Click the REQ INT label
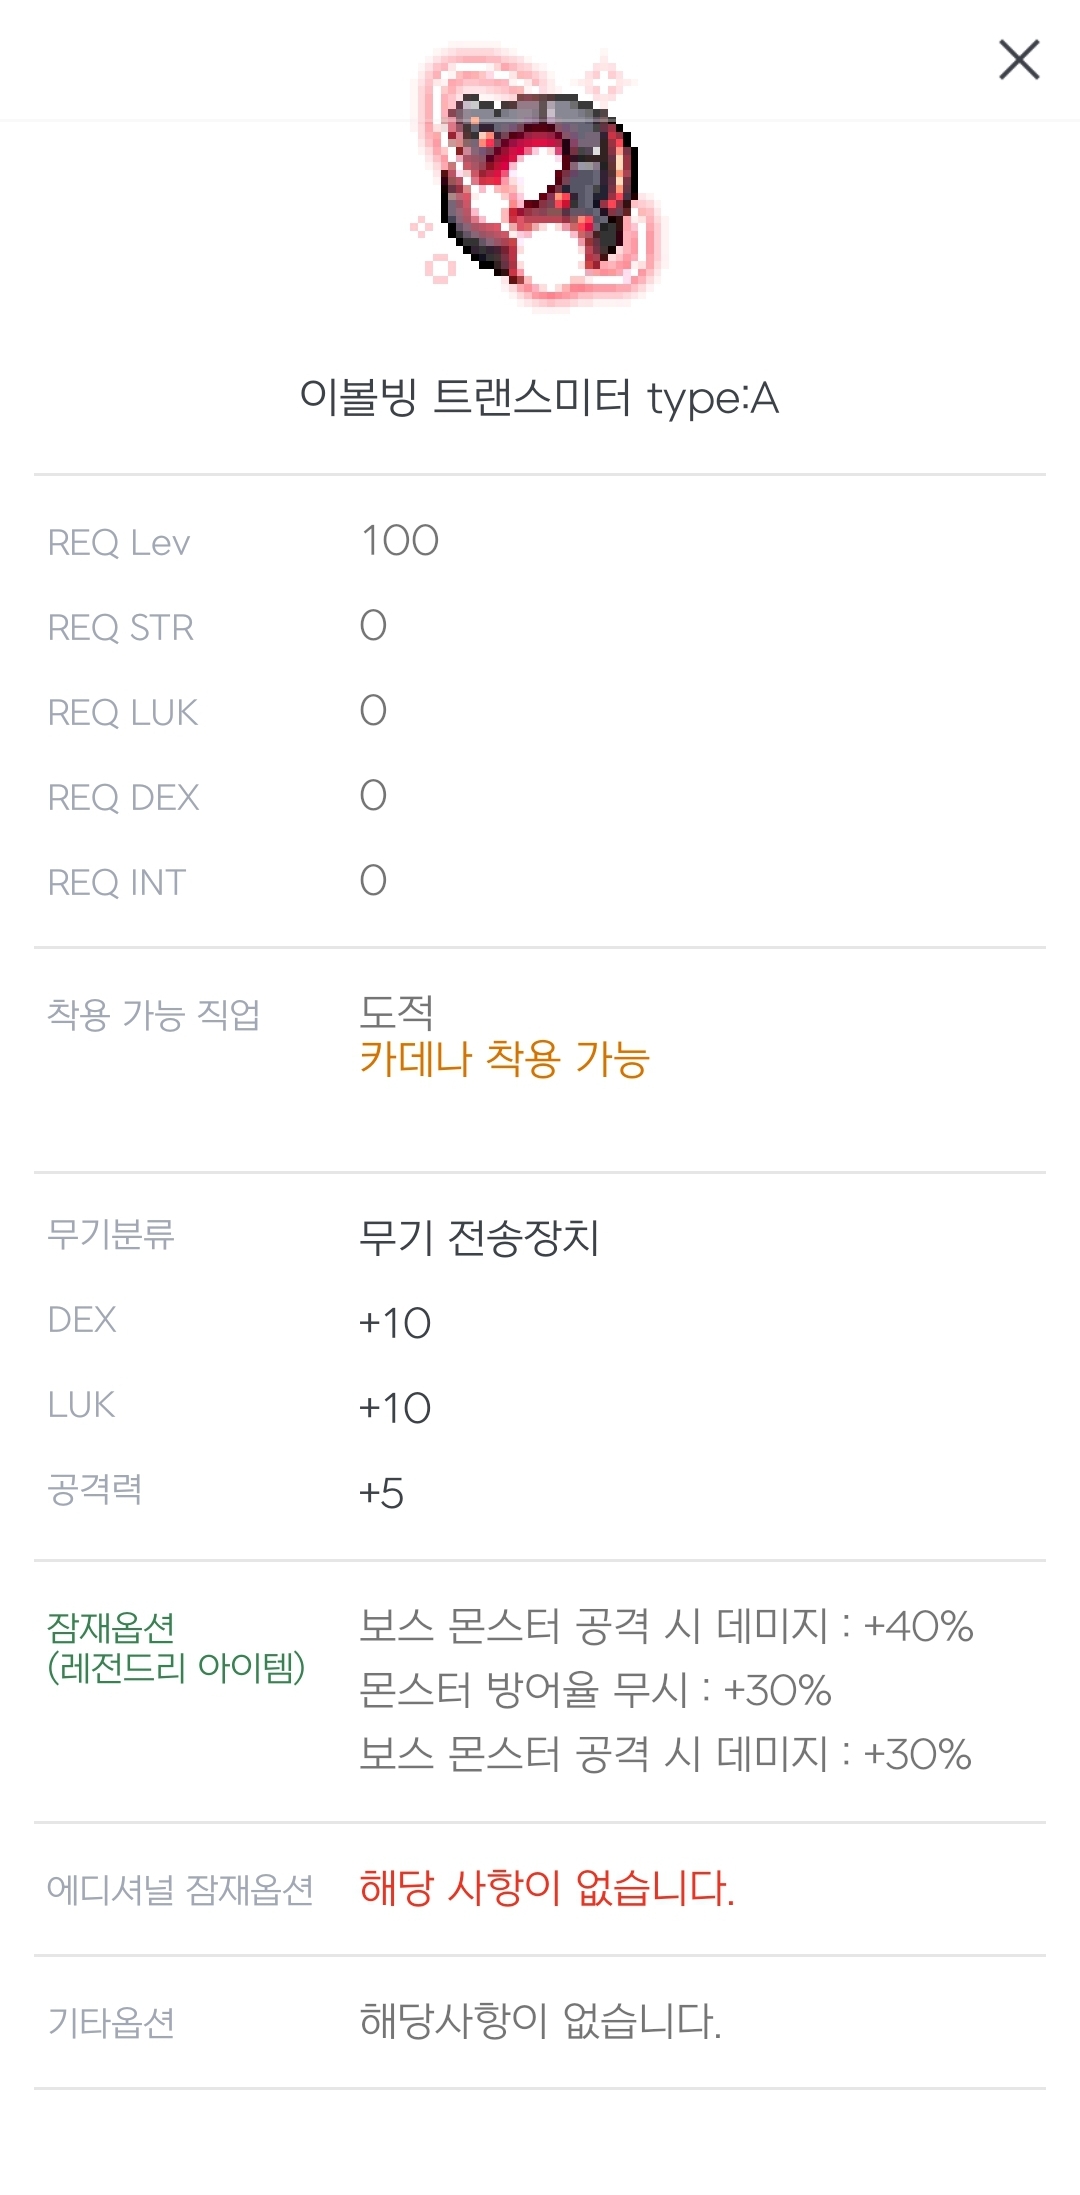Viewport: 1080px width, 2195px height. [x=117, y=883]
